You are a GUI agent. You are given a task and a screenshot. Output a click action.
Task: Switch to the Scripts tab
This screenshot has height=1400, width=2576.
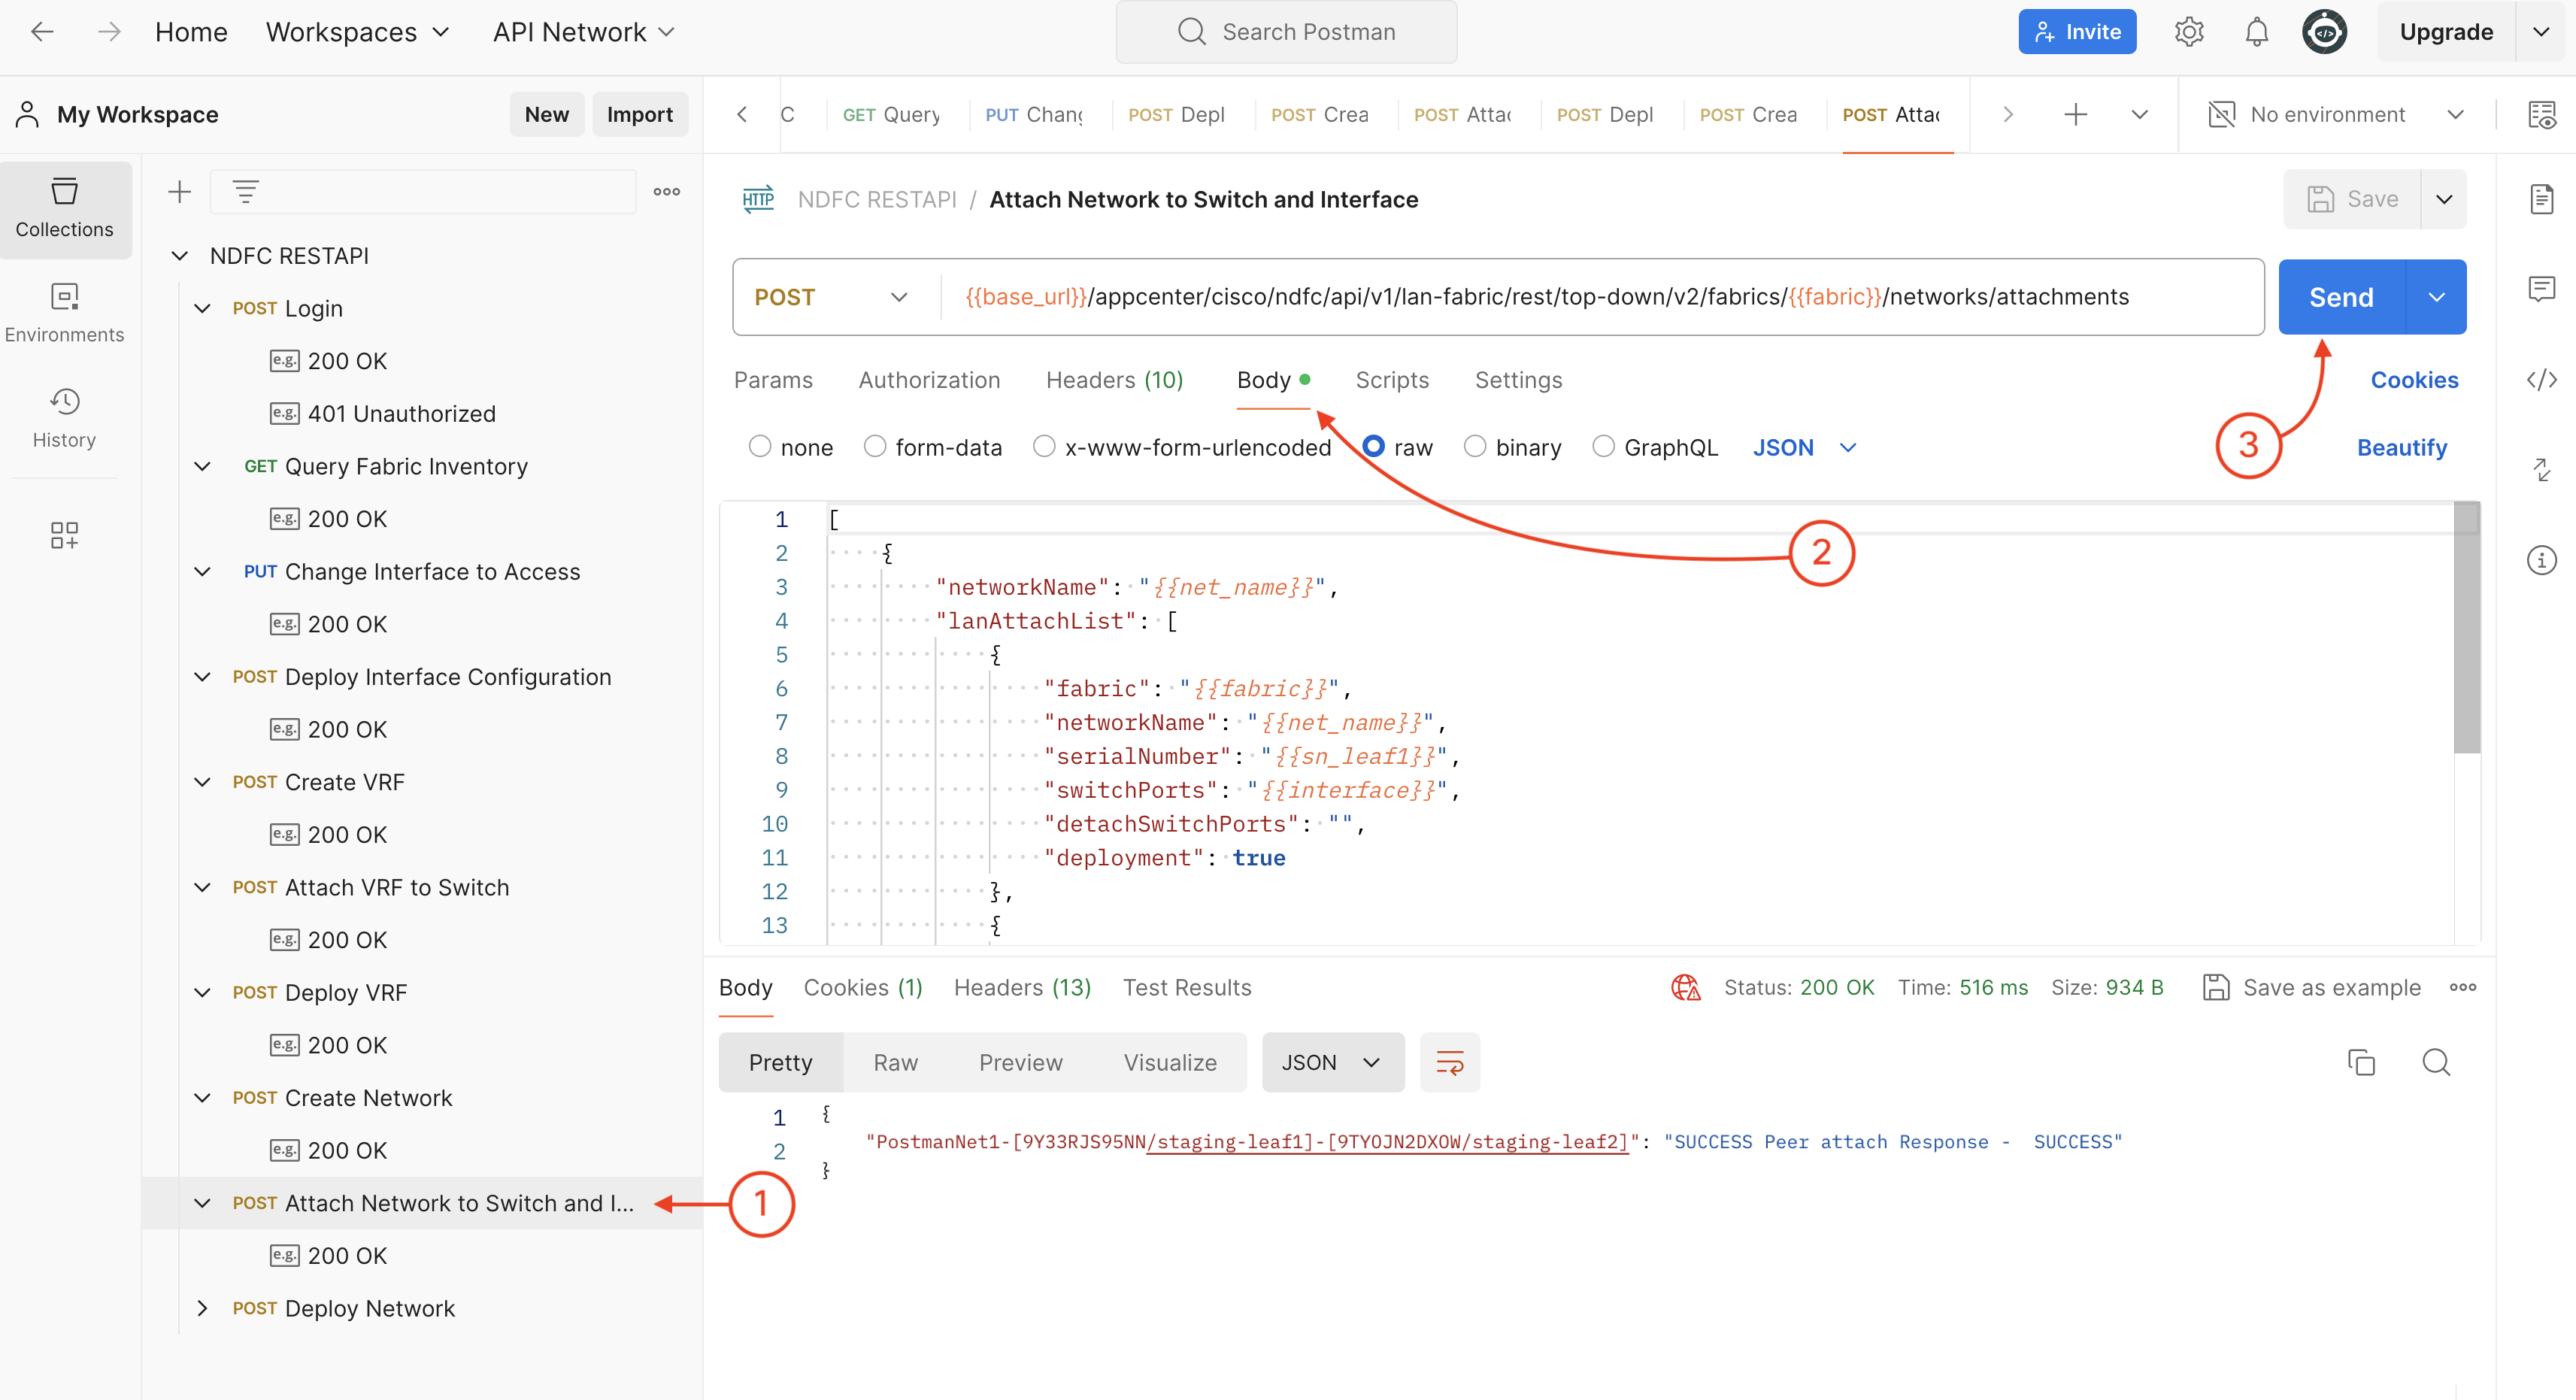click(1392, 380)
